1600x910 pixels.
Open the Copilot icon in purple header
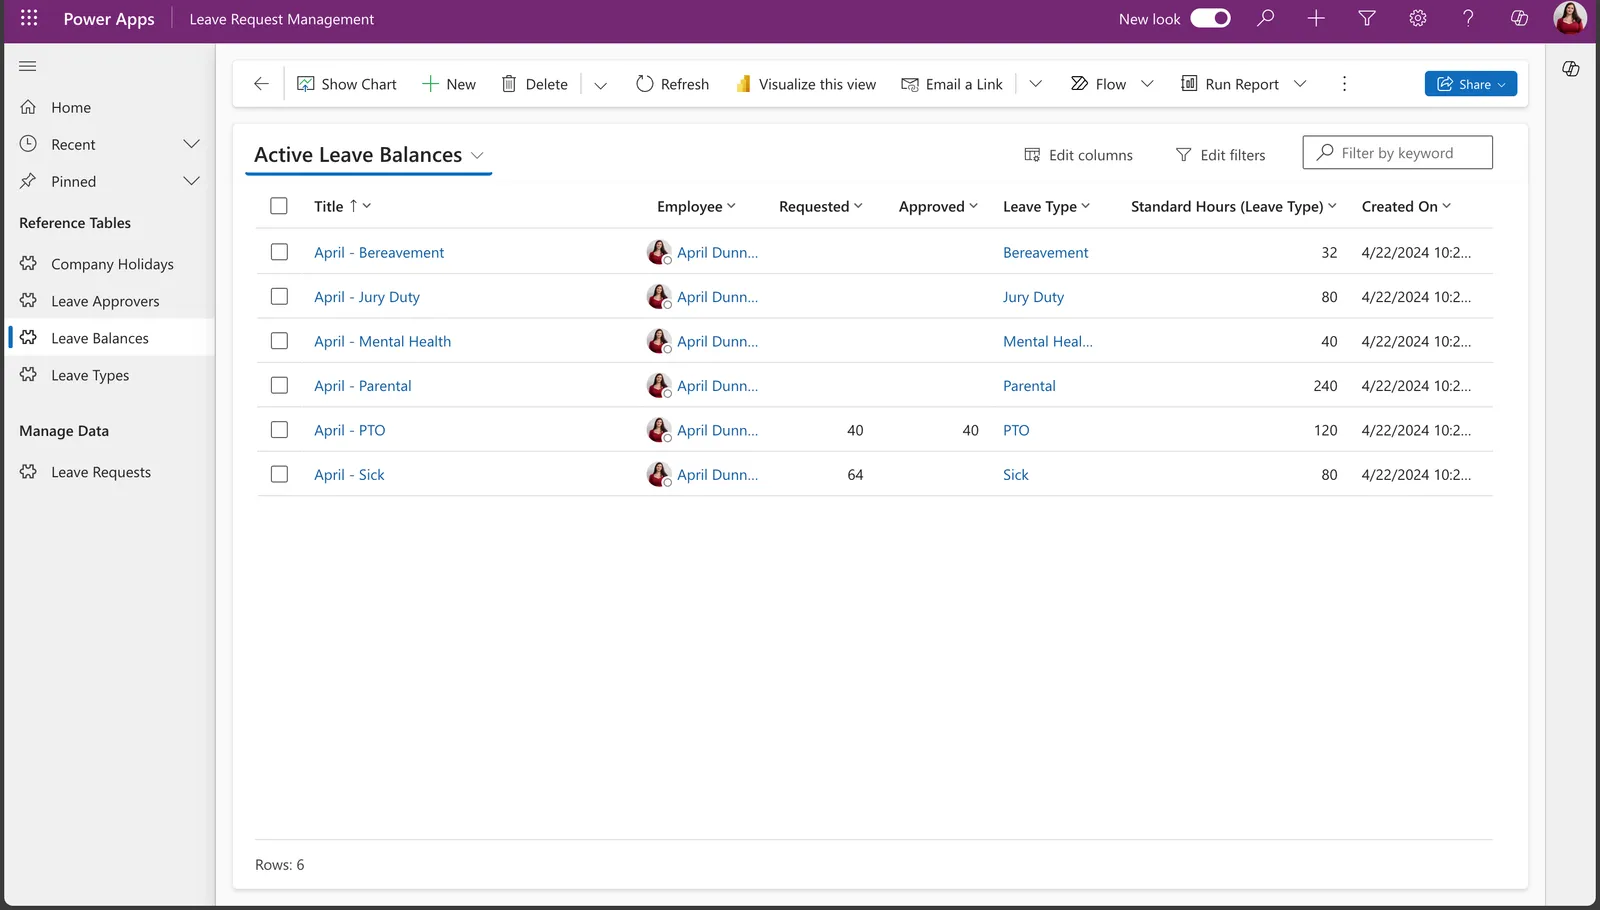click(1519, 18)
